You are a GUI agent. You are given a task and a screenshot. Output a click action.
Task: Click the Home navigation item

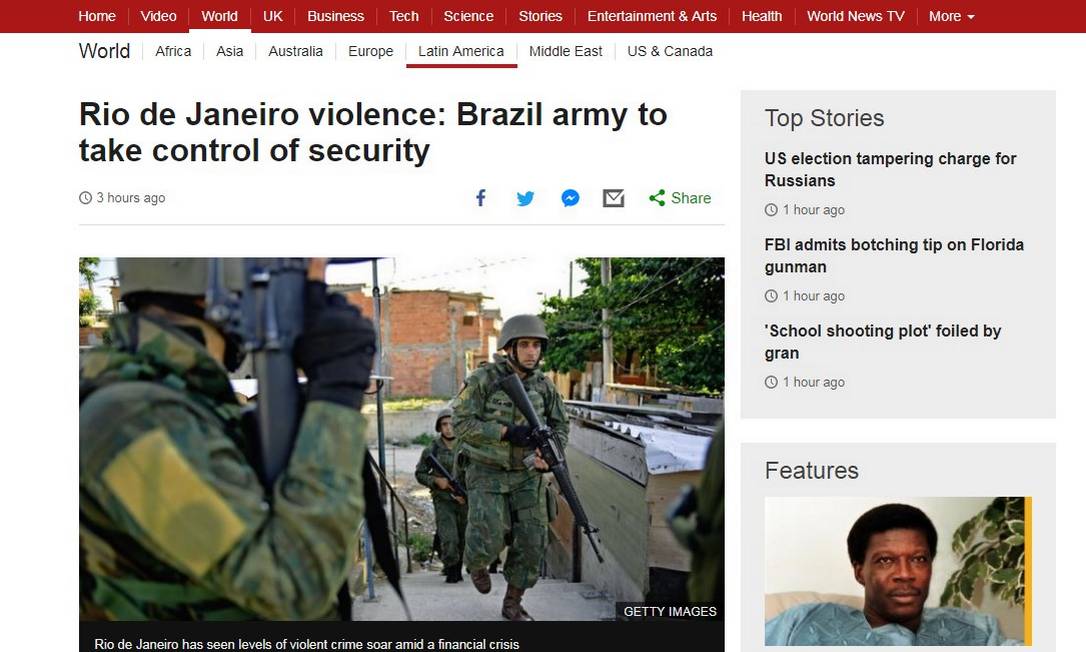click(97, 16)
